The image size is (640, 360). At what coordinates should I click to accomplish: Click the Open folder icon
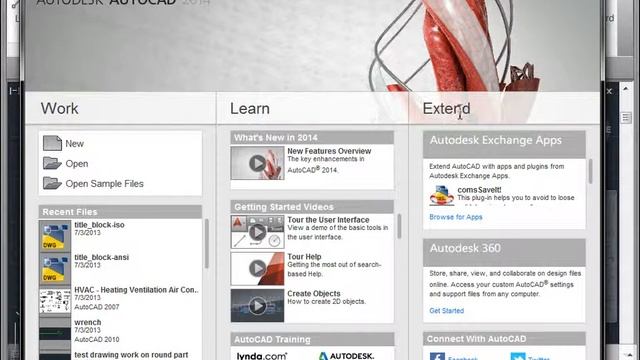52,163
